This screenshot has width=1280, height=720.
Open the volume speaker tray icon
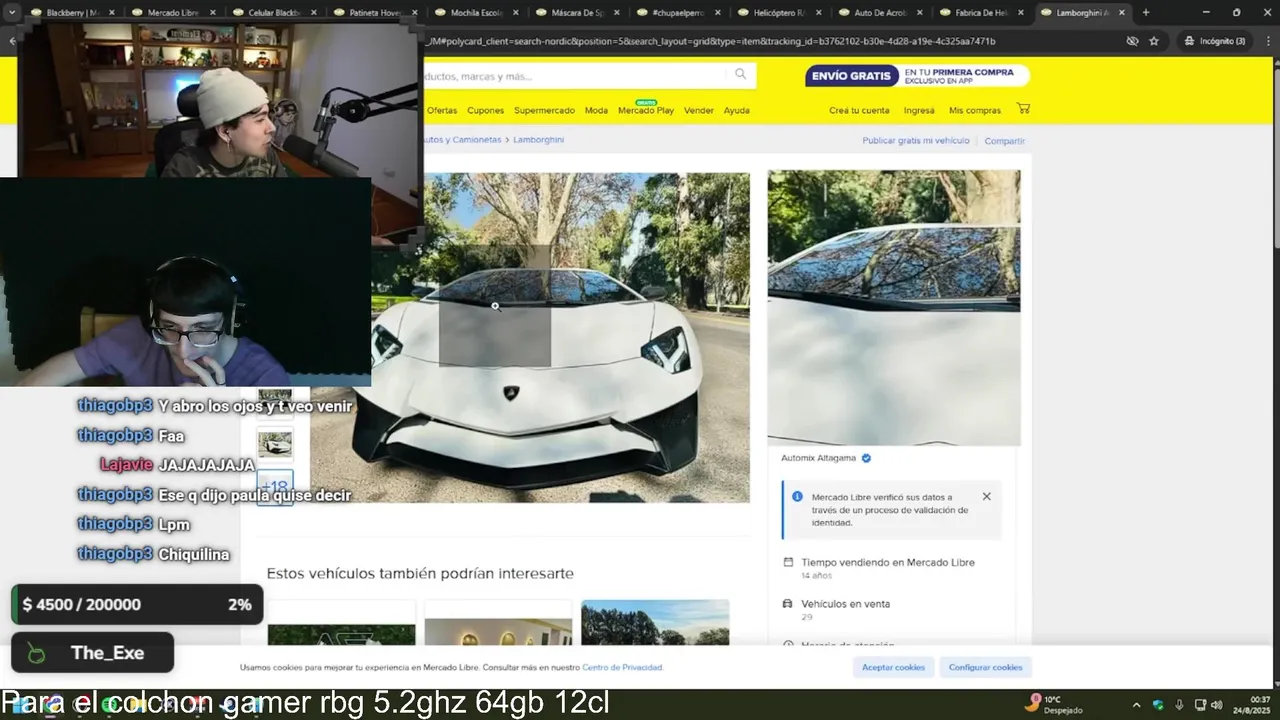1217,705
